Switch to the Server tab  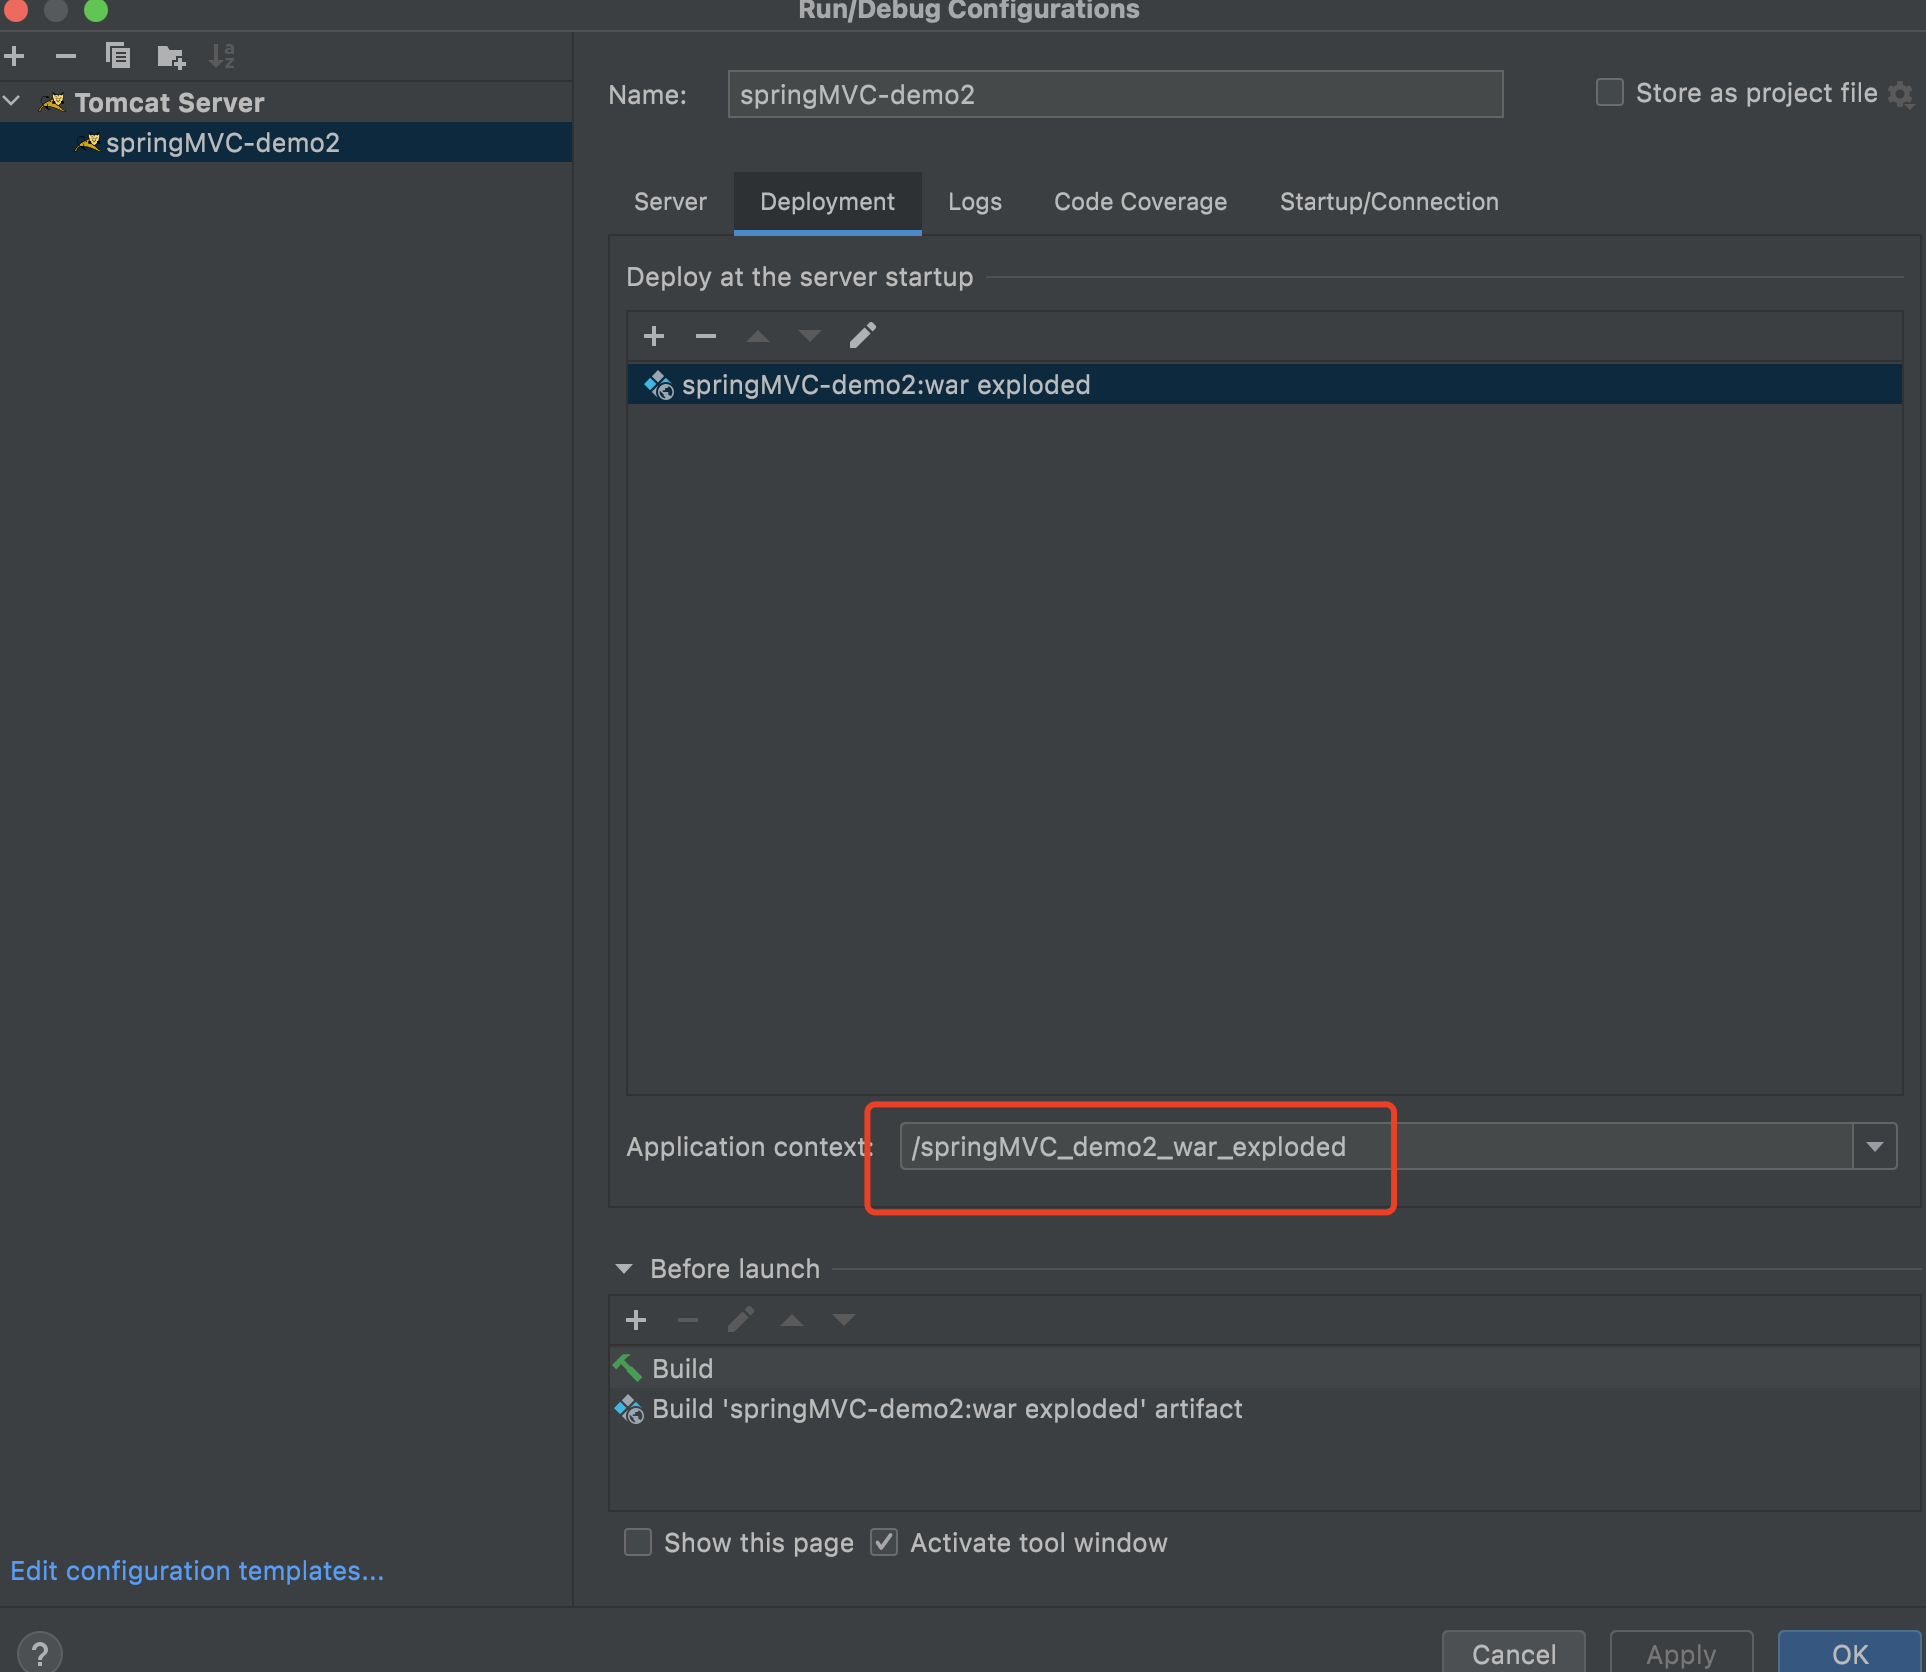(x=670, y=202)
